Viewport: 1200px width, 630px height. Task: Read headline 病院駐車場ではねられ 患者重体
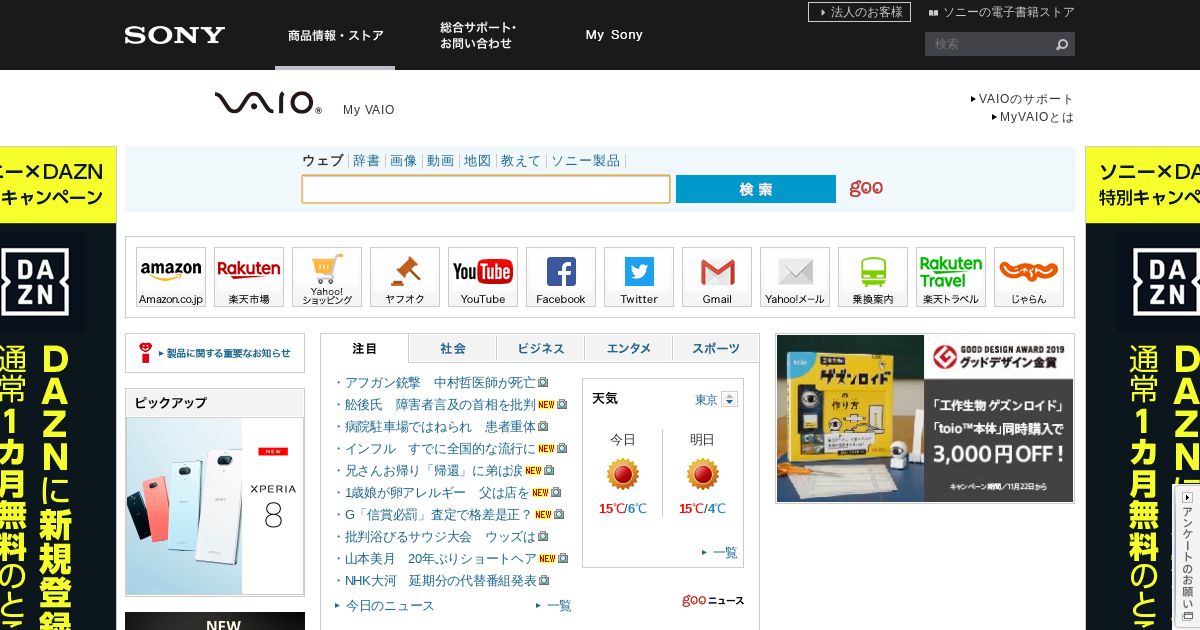(x=440, y=426)
